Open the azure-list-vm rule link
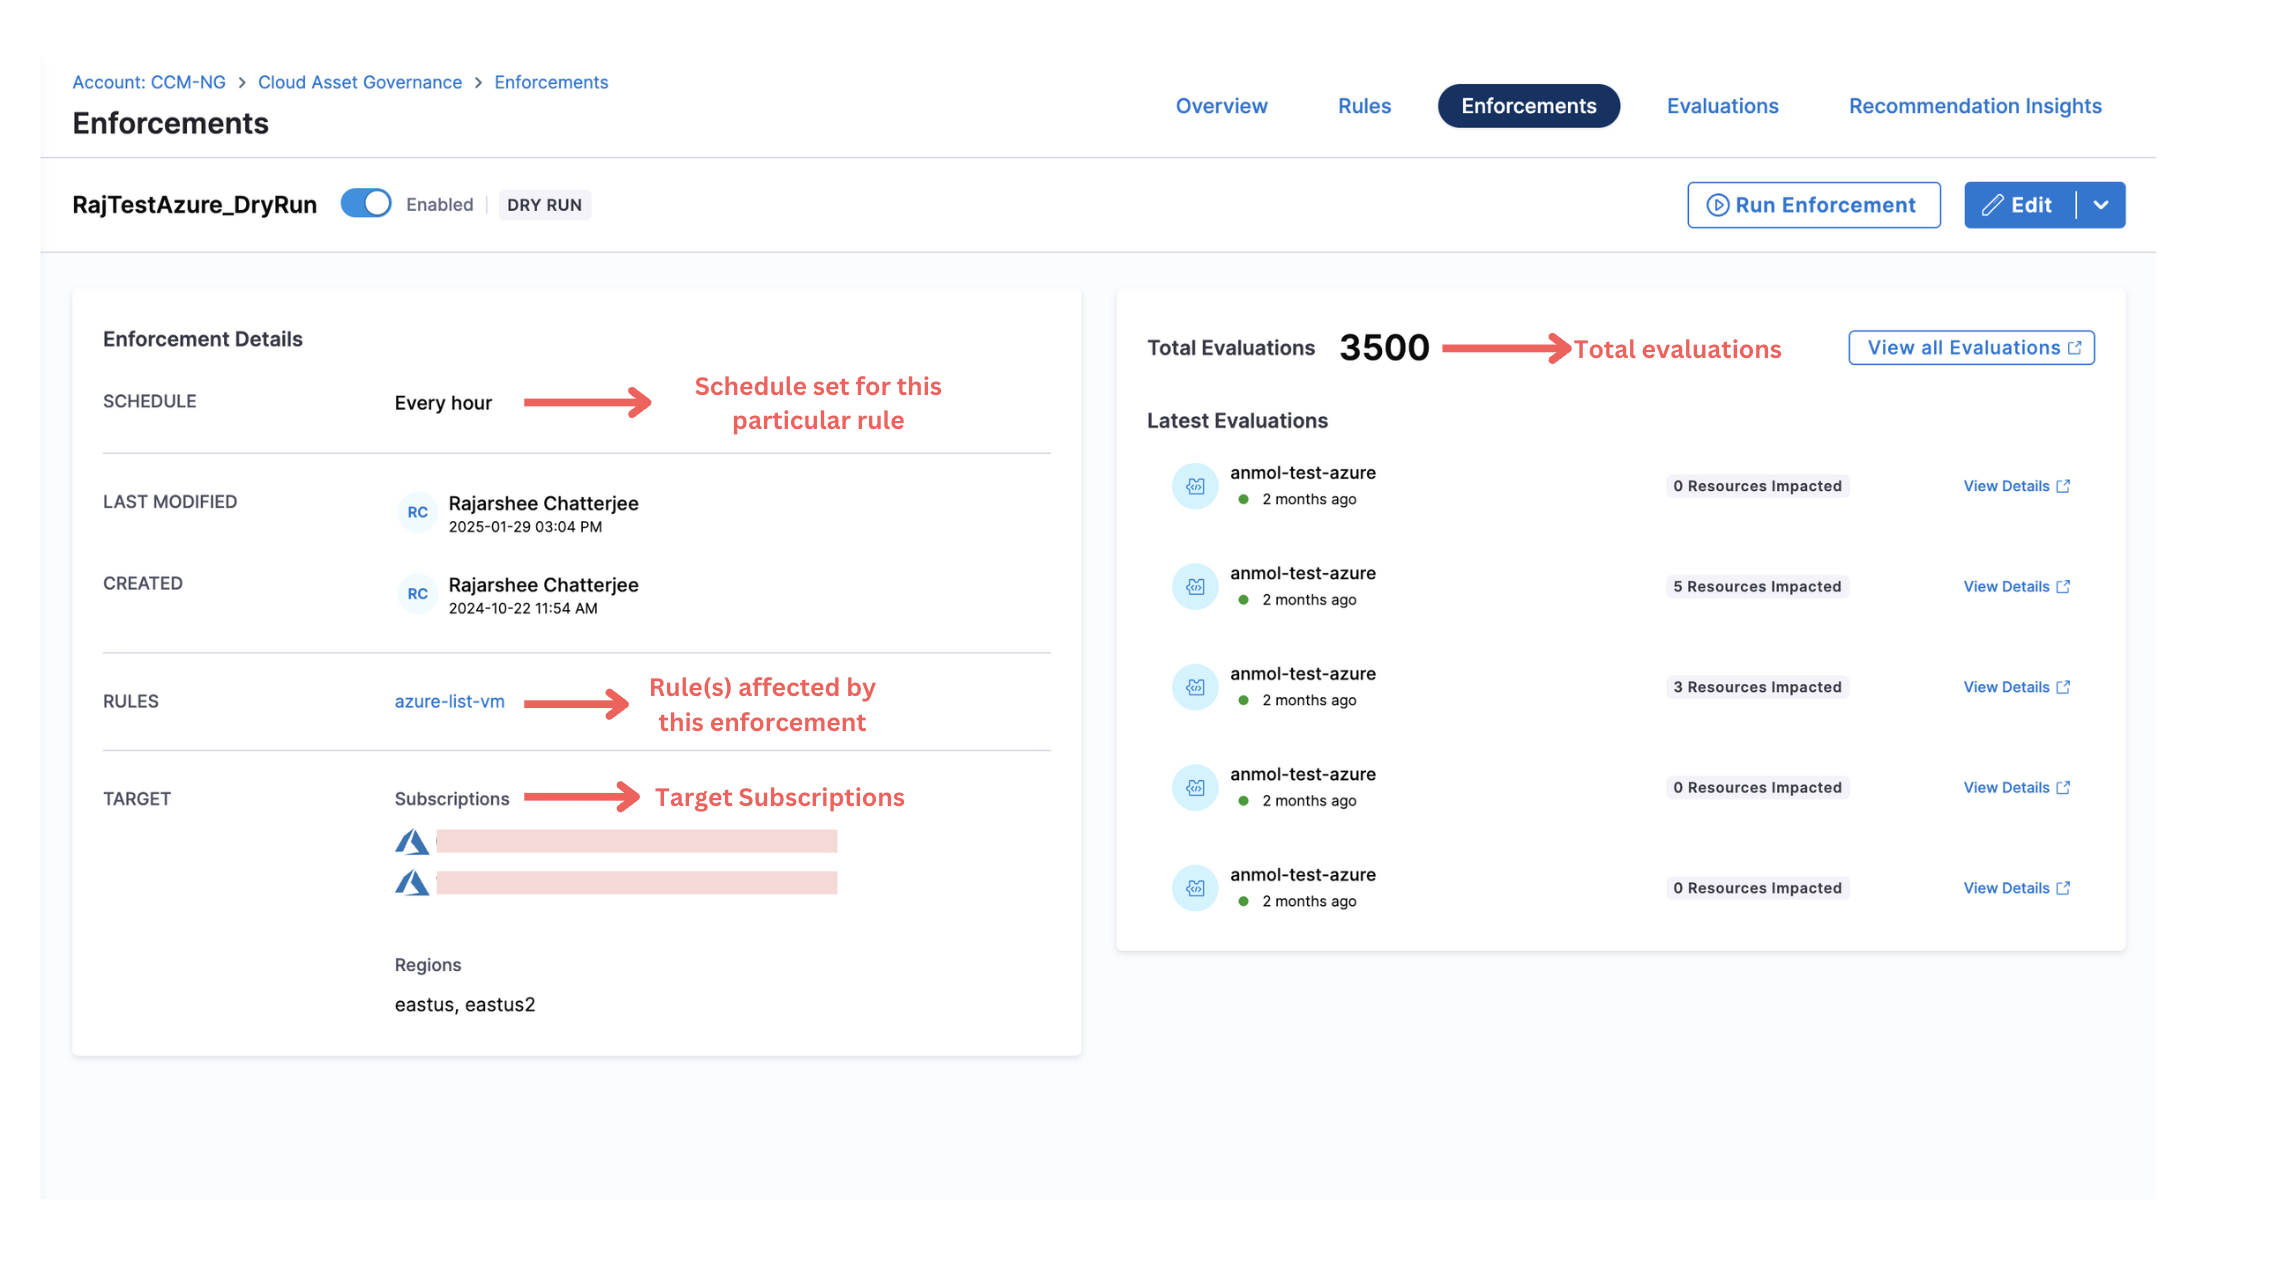2272x1272 pixels. point(449,701)
